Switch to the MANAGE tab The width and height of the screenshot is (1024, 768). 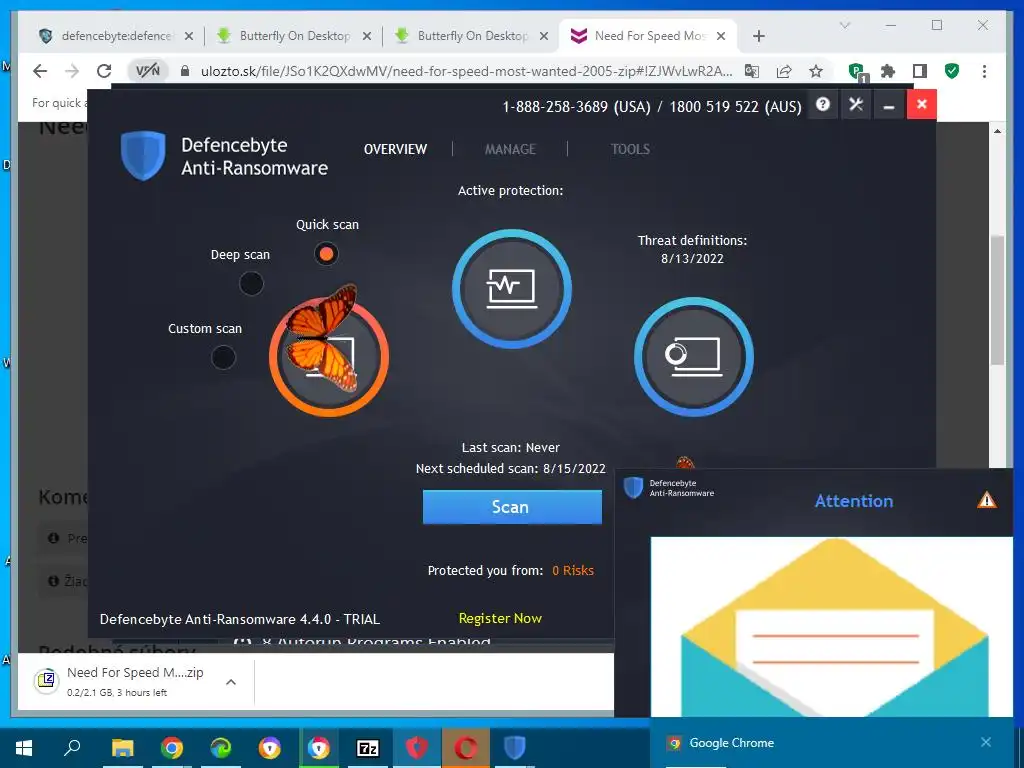point(510,149)
